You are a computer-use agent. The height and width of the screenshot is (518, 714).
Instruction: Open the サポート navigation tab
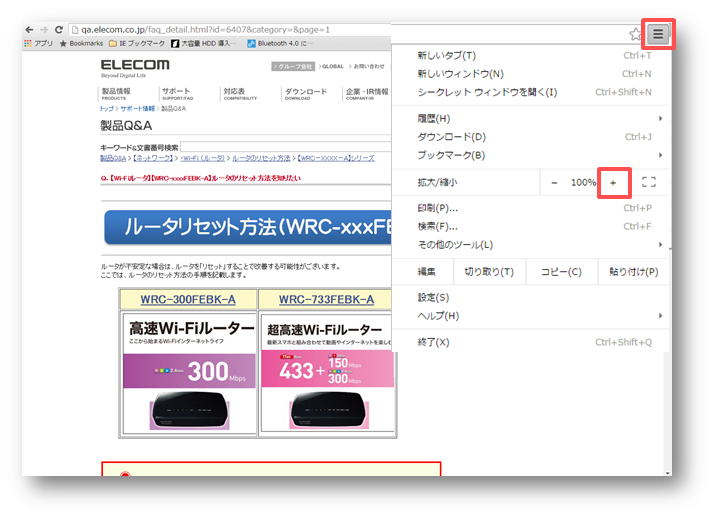[177, 93]
